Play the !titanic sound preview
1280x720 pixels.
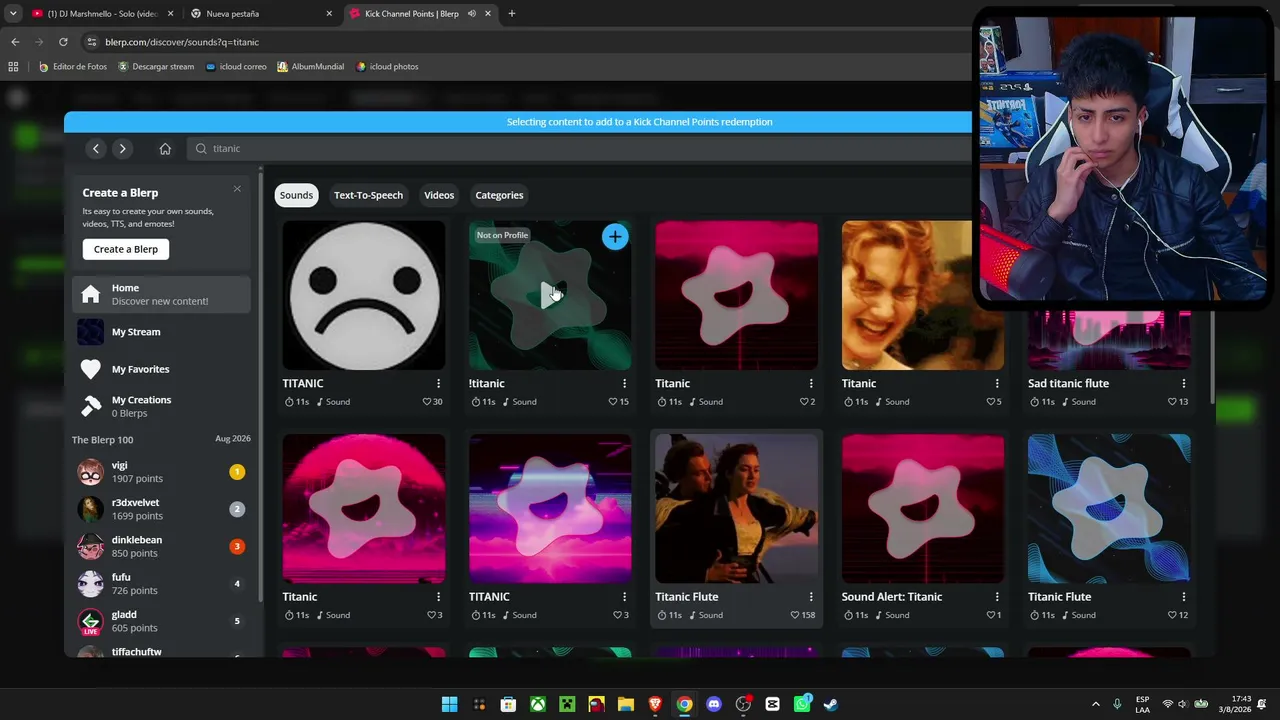(550, 295)
